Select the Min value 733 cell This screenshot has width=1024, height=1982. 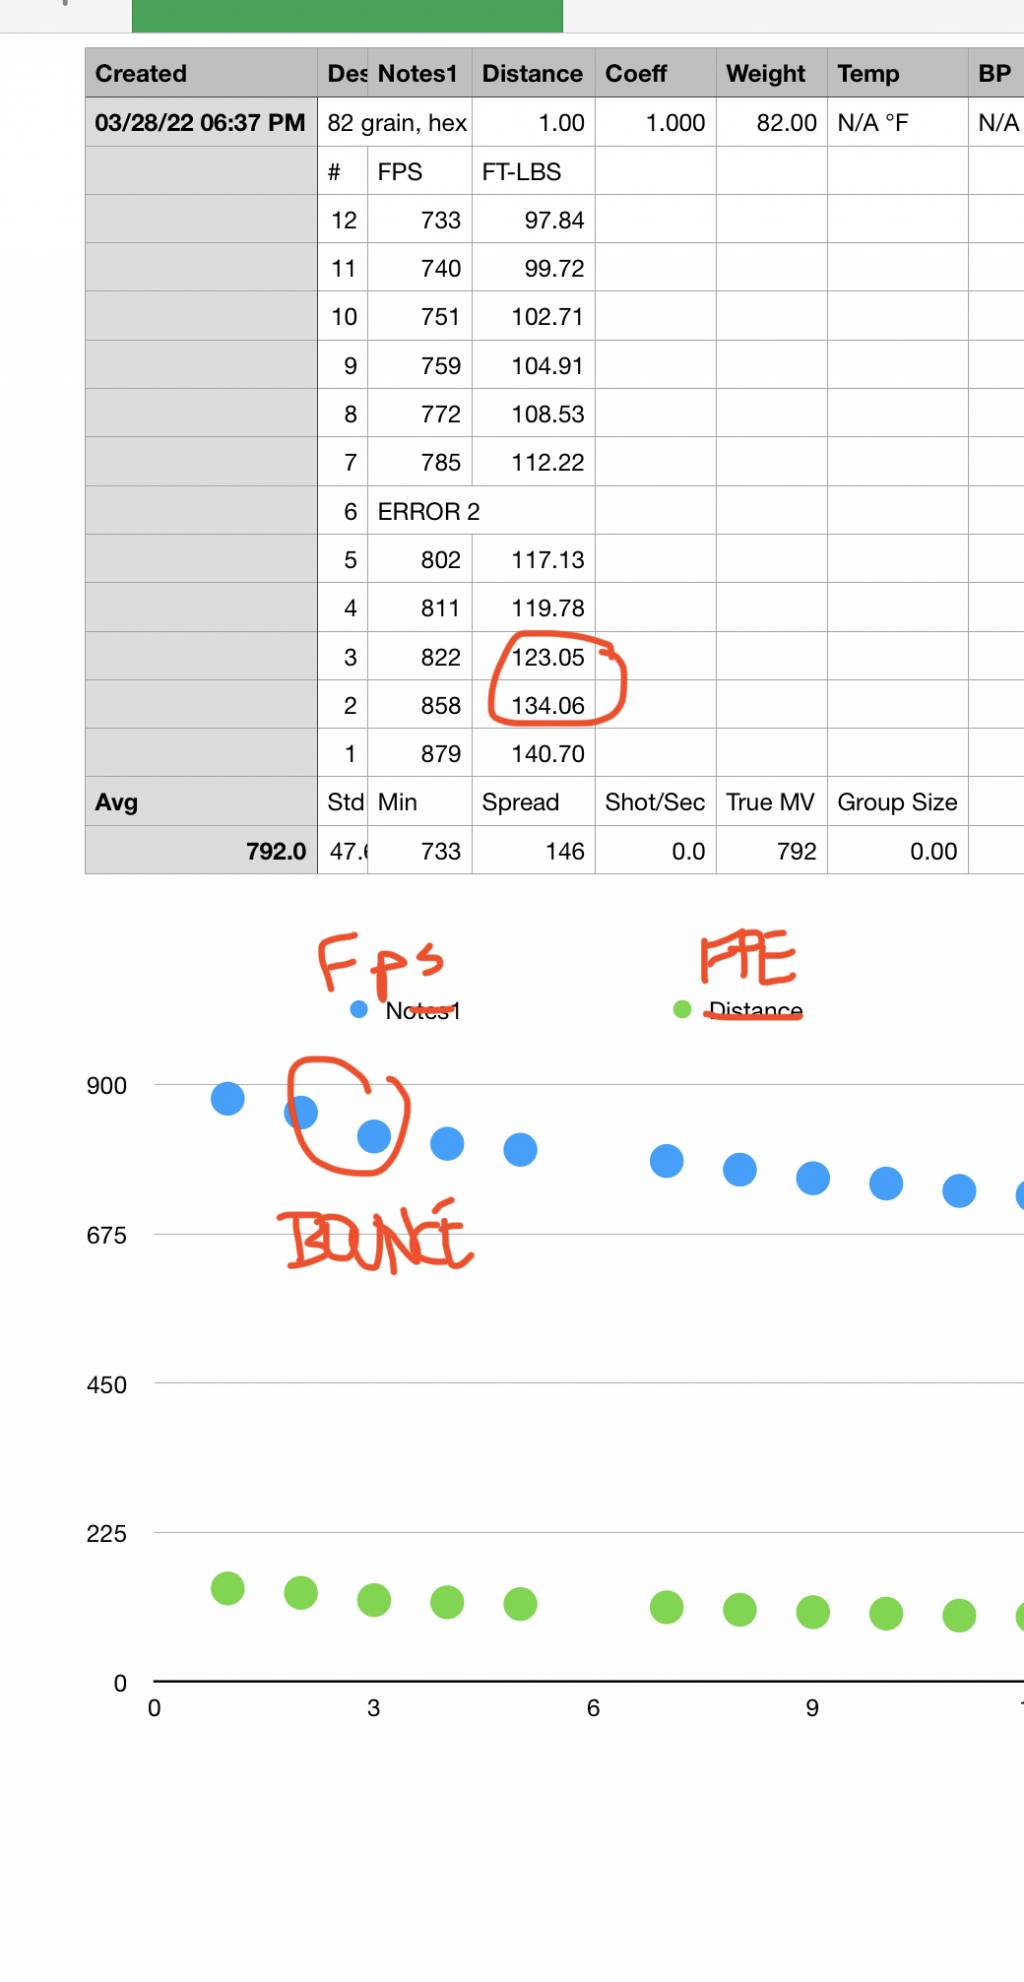point(420,851)
